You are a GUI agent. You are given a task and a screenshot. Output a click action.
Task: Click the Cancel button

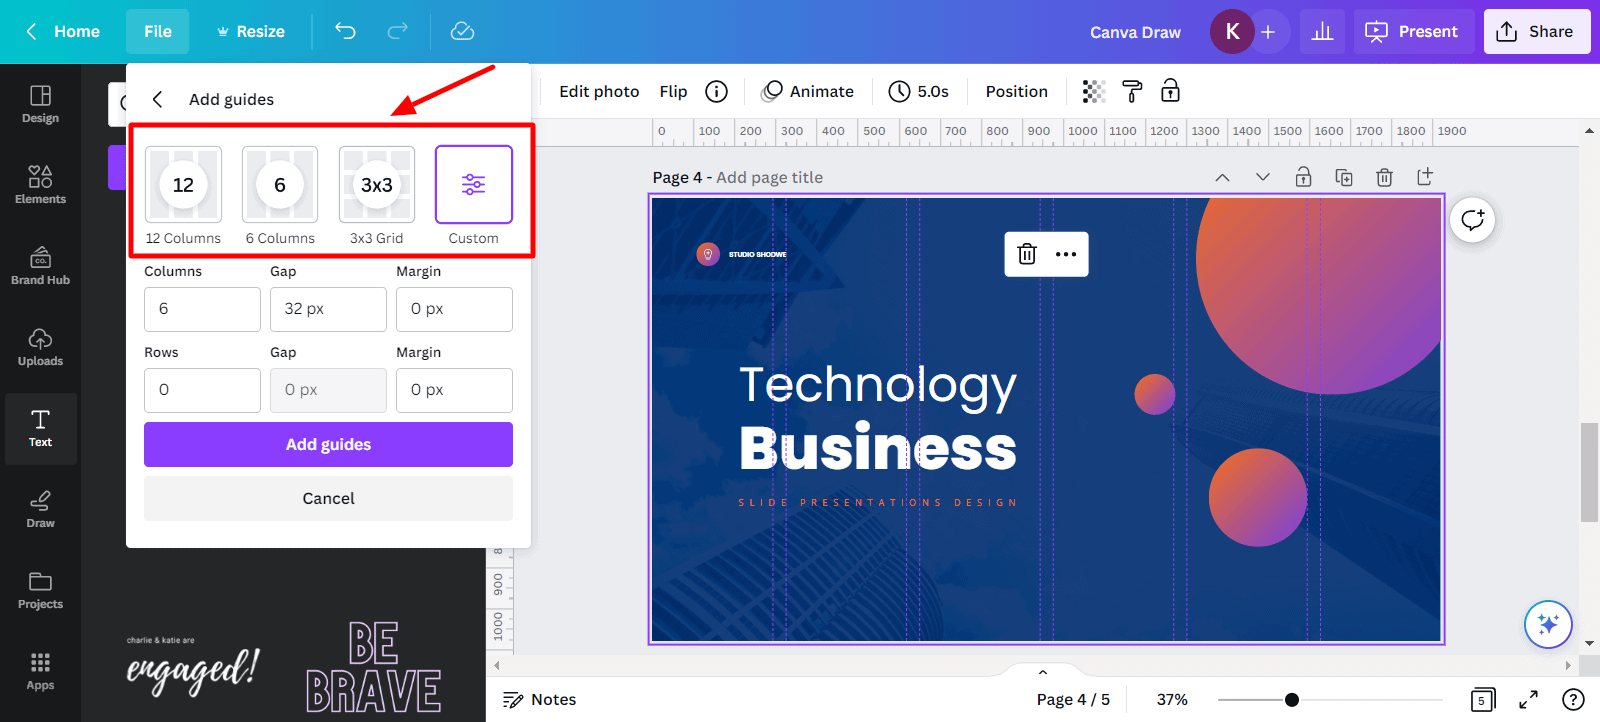point(328,498)
